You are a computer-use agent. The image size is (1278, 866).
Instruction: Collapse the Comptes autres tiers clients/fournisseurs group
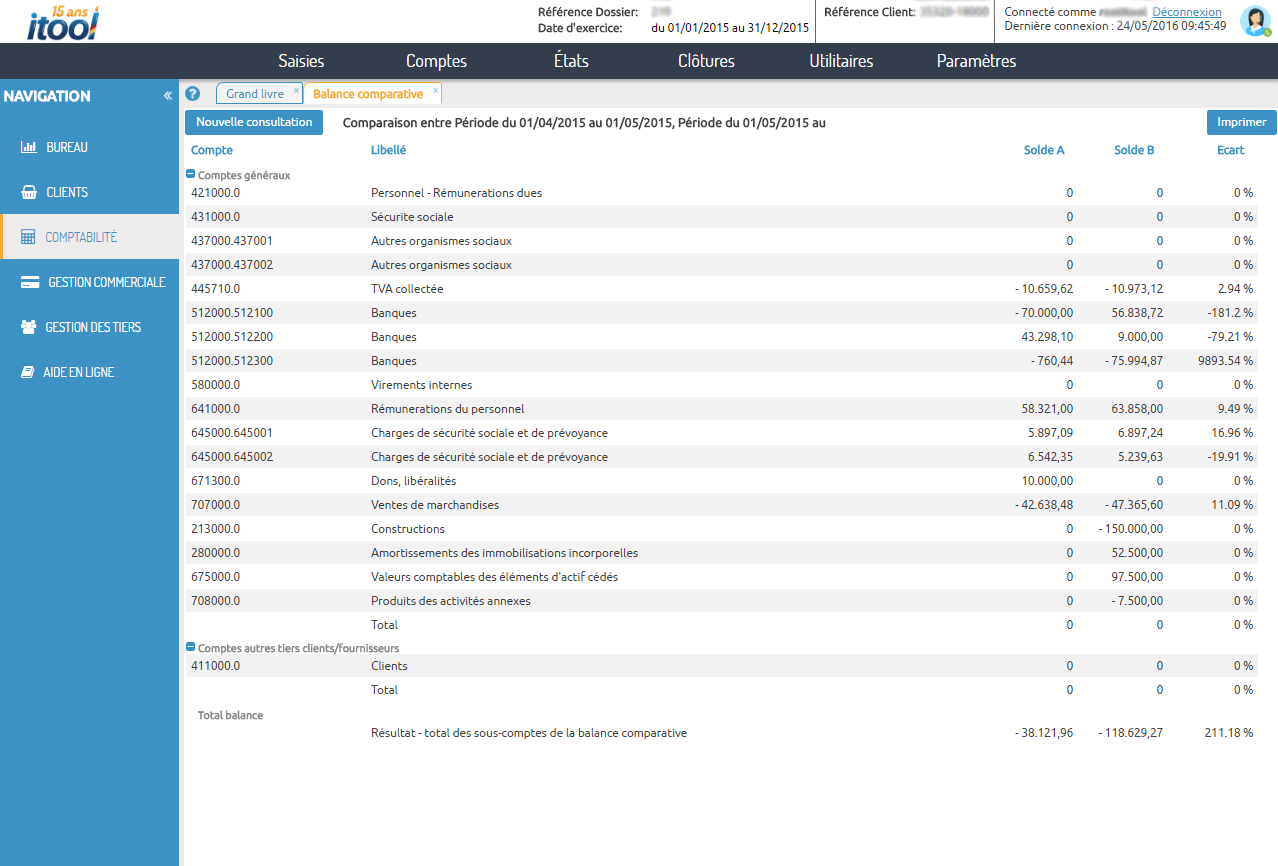tap(189, 647)
